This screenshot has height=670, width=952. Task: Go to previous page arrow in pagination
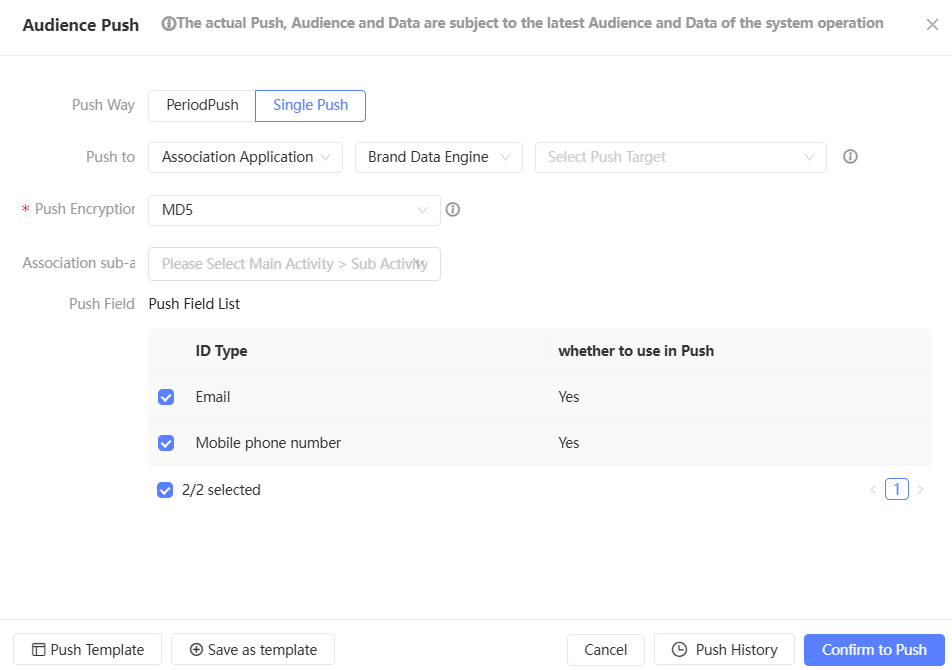pos(873,490)
